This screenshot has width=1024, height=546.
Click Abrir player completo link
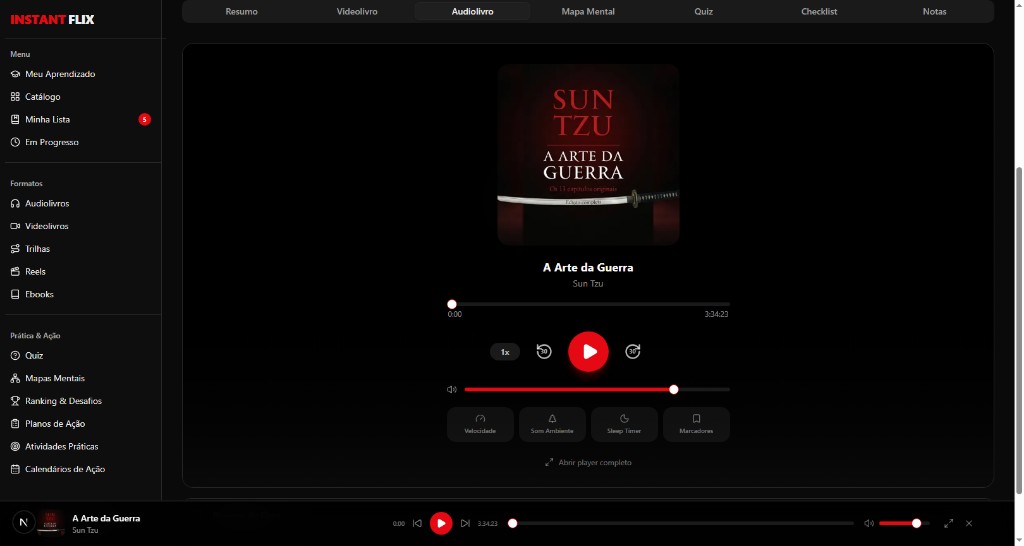pyautogui.click(x=588, y=462)
